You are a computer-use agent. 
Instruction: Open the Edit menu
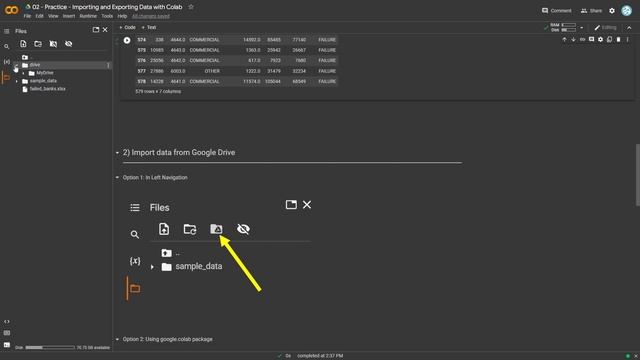tap(39, 16)
